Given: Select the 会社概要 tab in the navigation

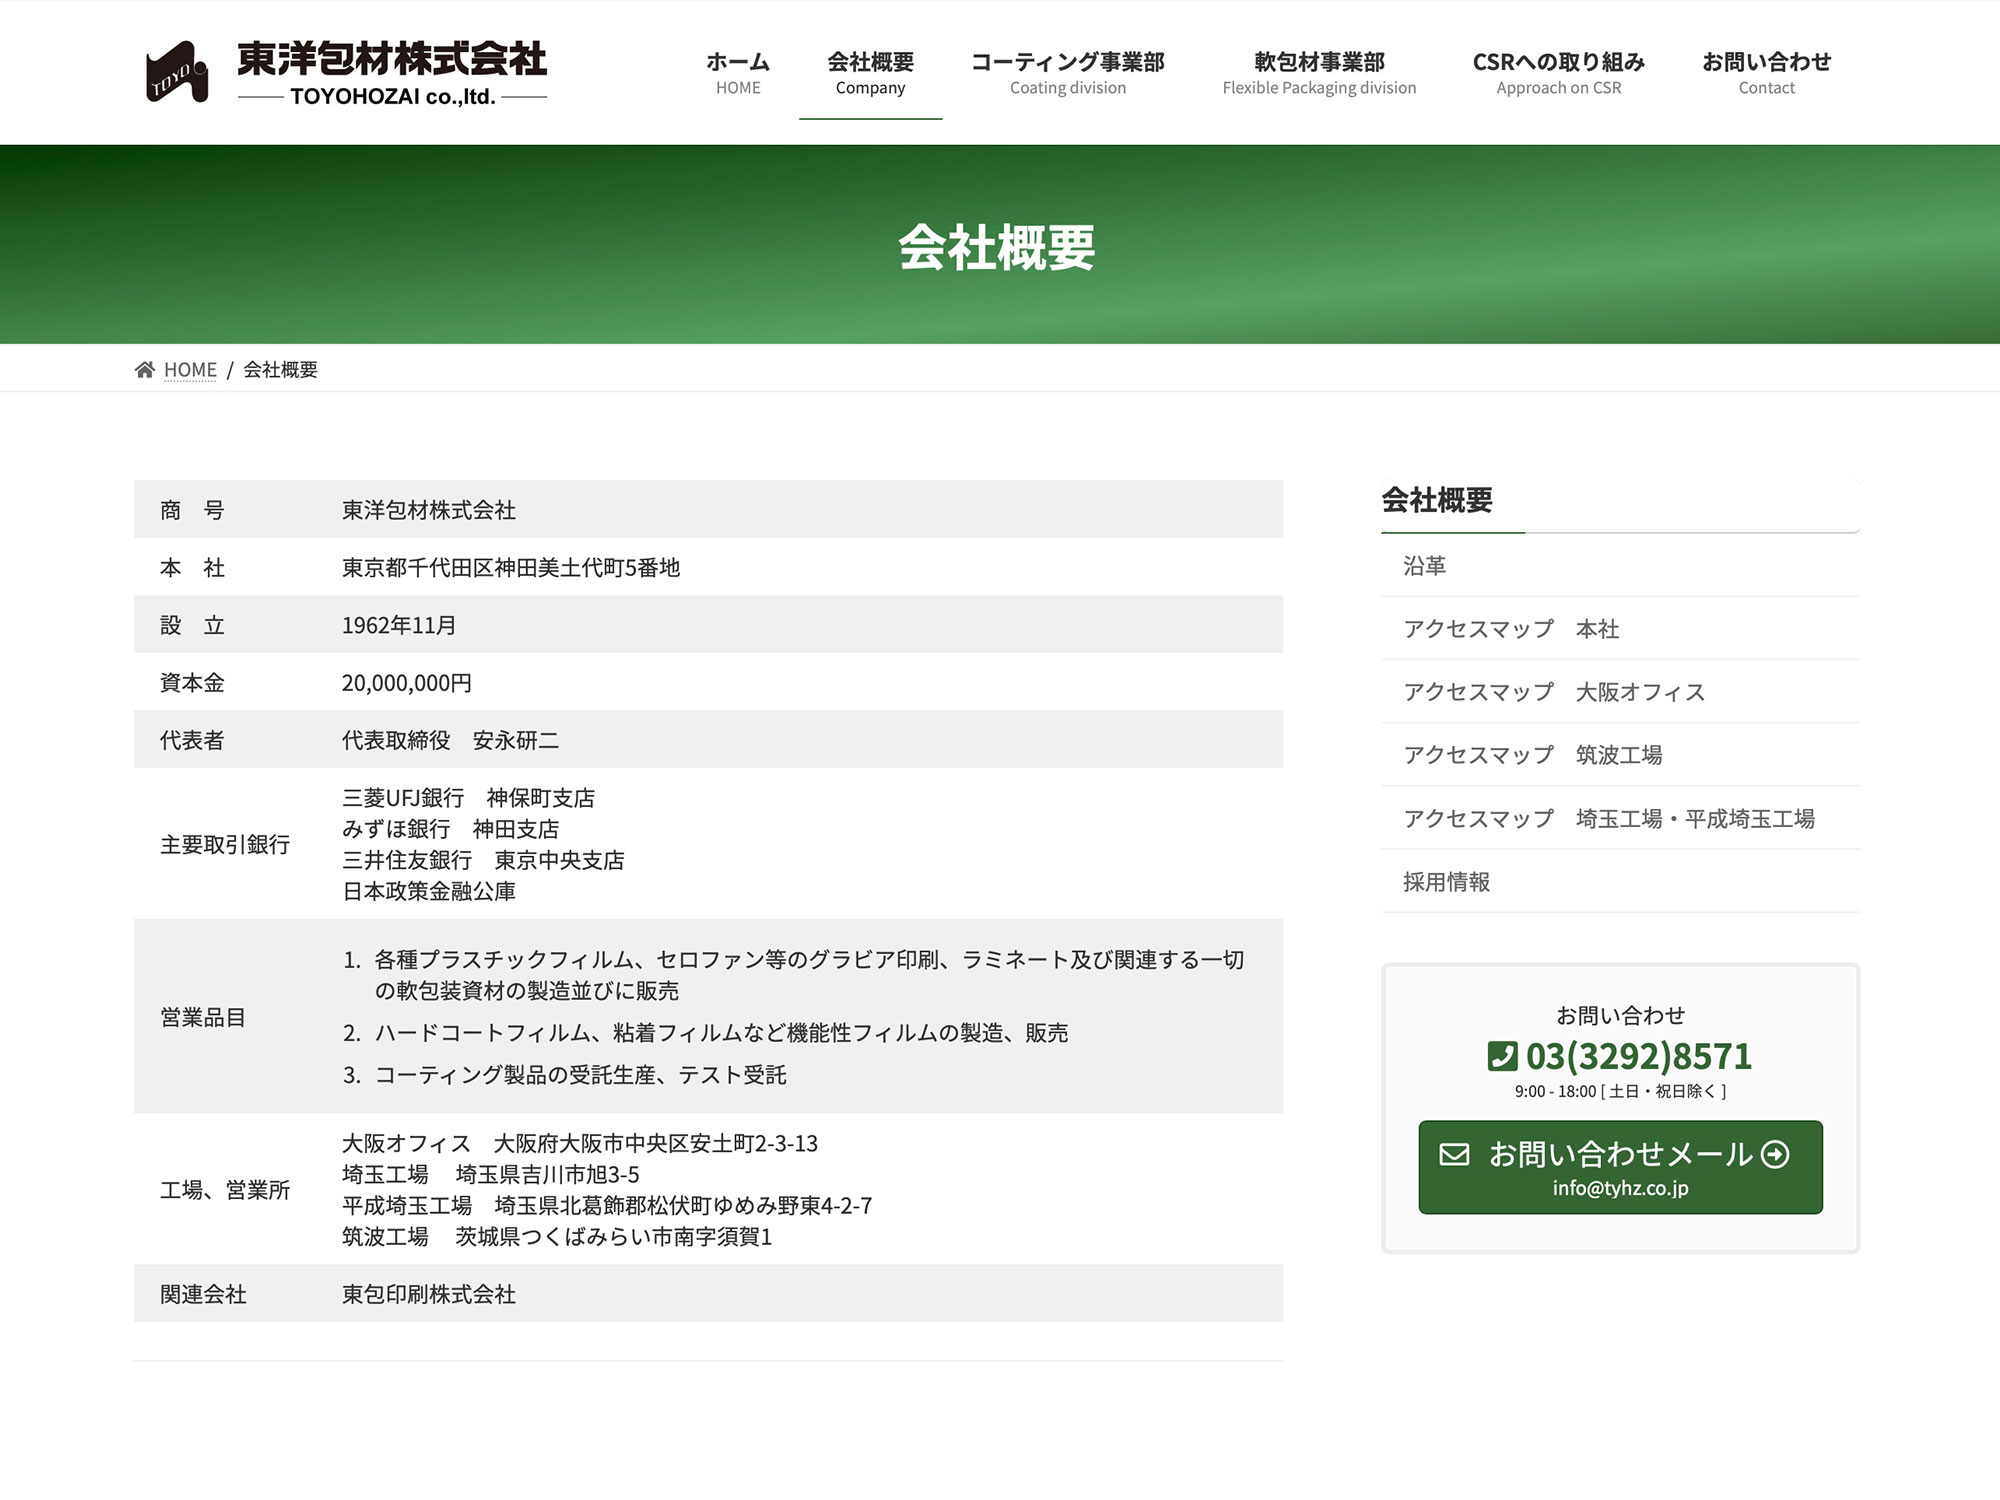Looking at the screenshot, I should coord(869,72).
